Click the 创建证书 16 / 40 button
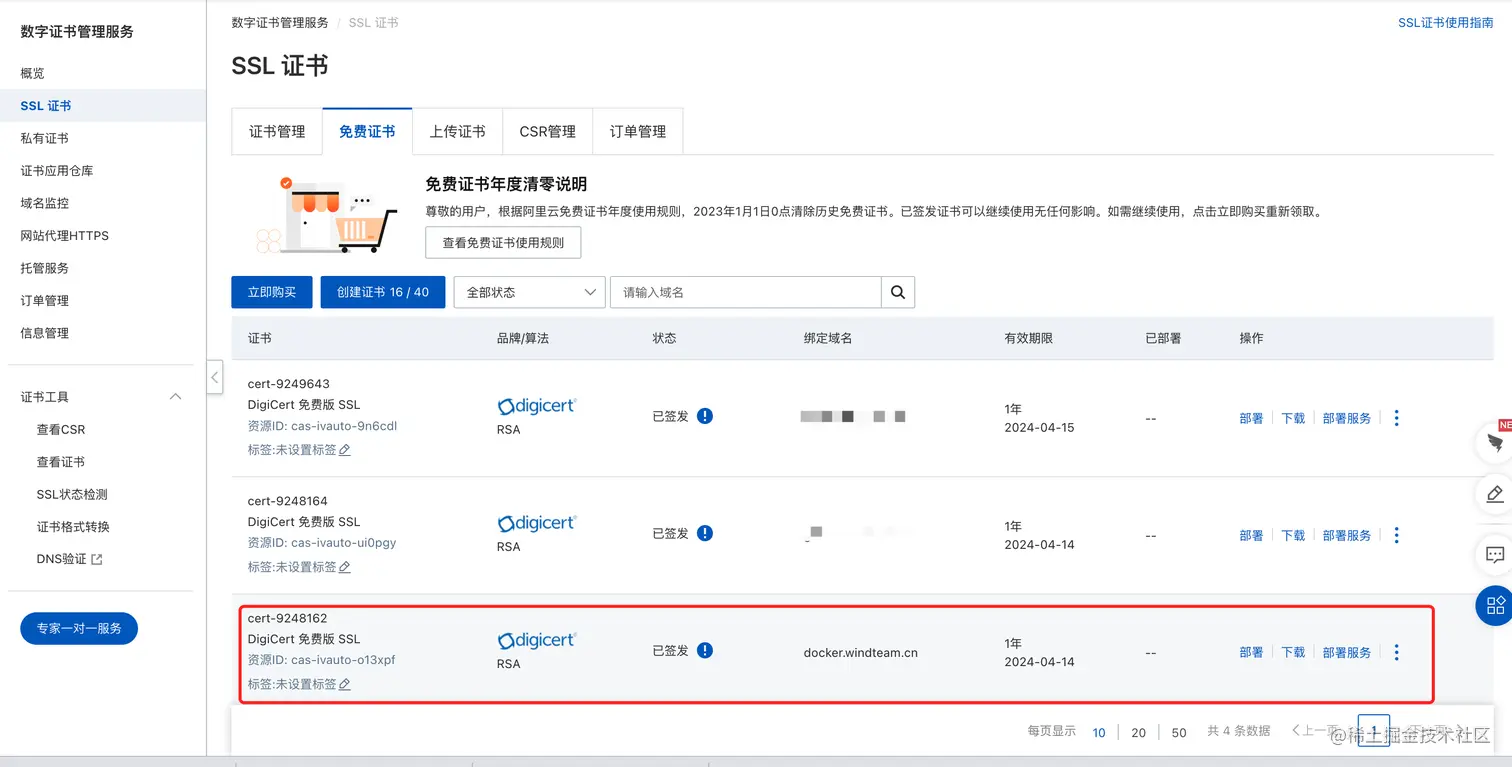 pos(383,292)
